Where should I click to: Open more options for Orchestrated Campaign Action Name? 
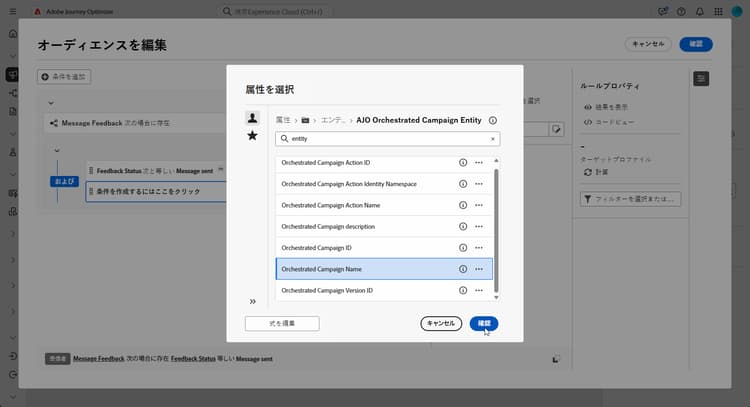[479, 205]
